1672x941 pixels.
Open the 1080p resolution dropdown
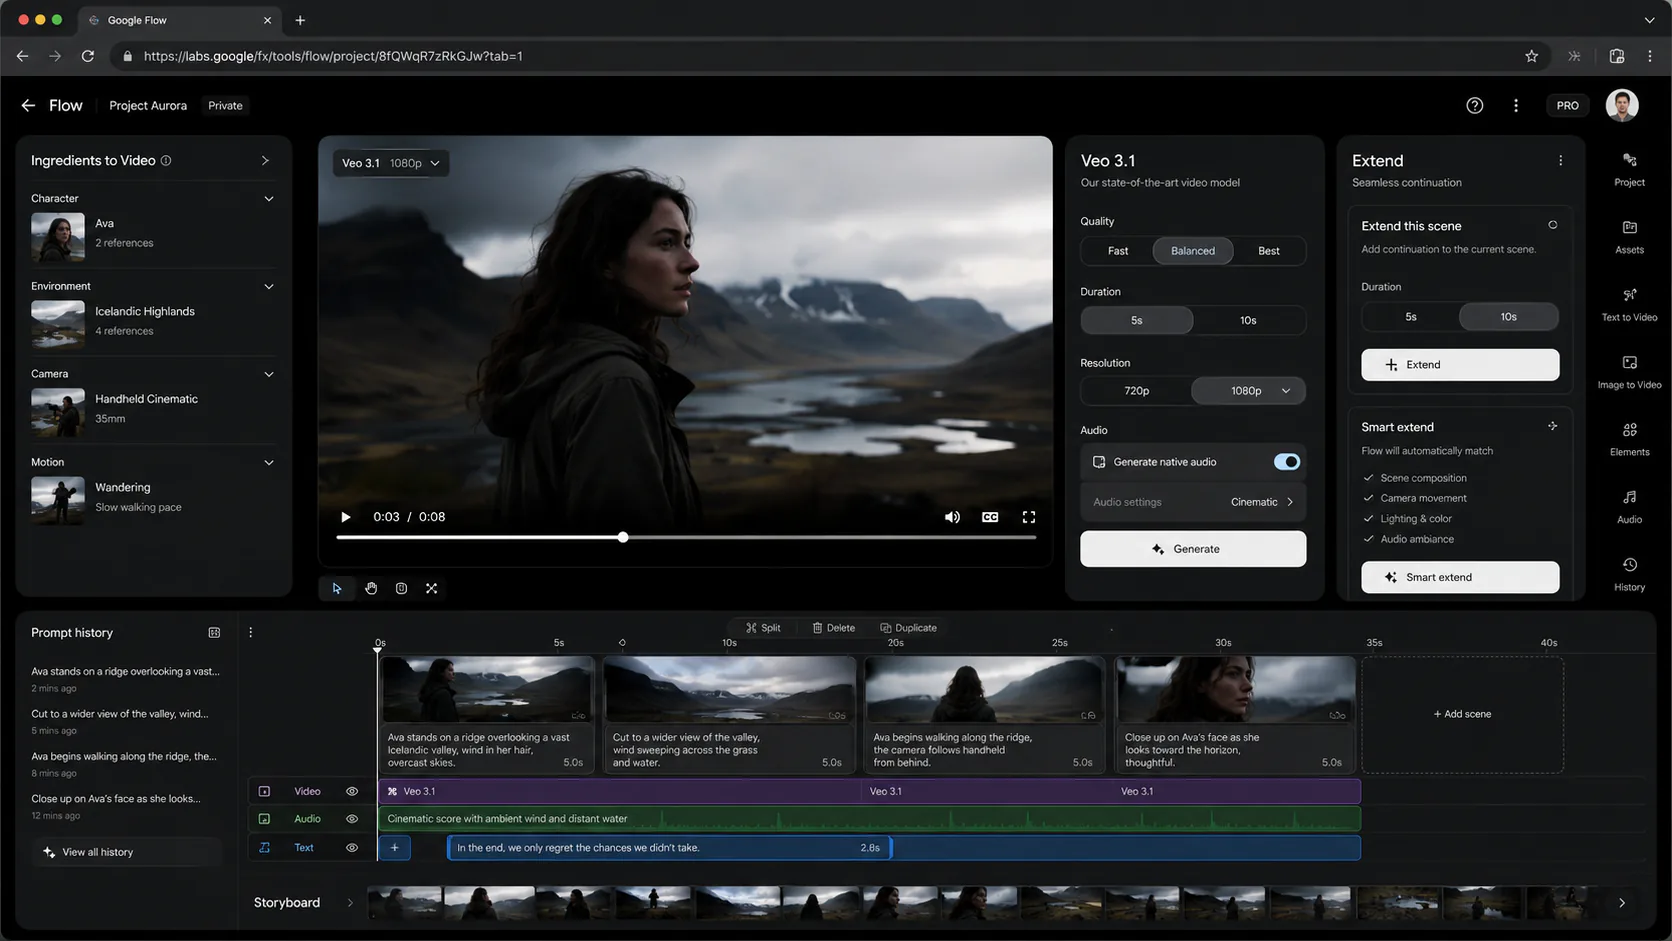[x=1248, y=391]
